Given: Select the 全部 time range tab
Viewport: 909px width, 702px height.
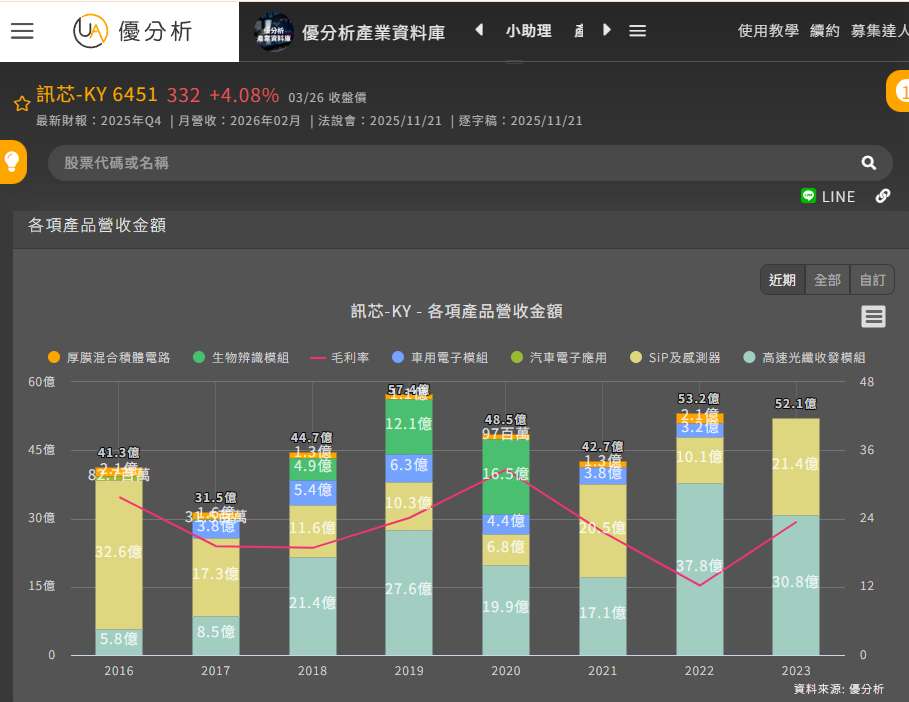Looking at the screenshot, I should [827, 280].
